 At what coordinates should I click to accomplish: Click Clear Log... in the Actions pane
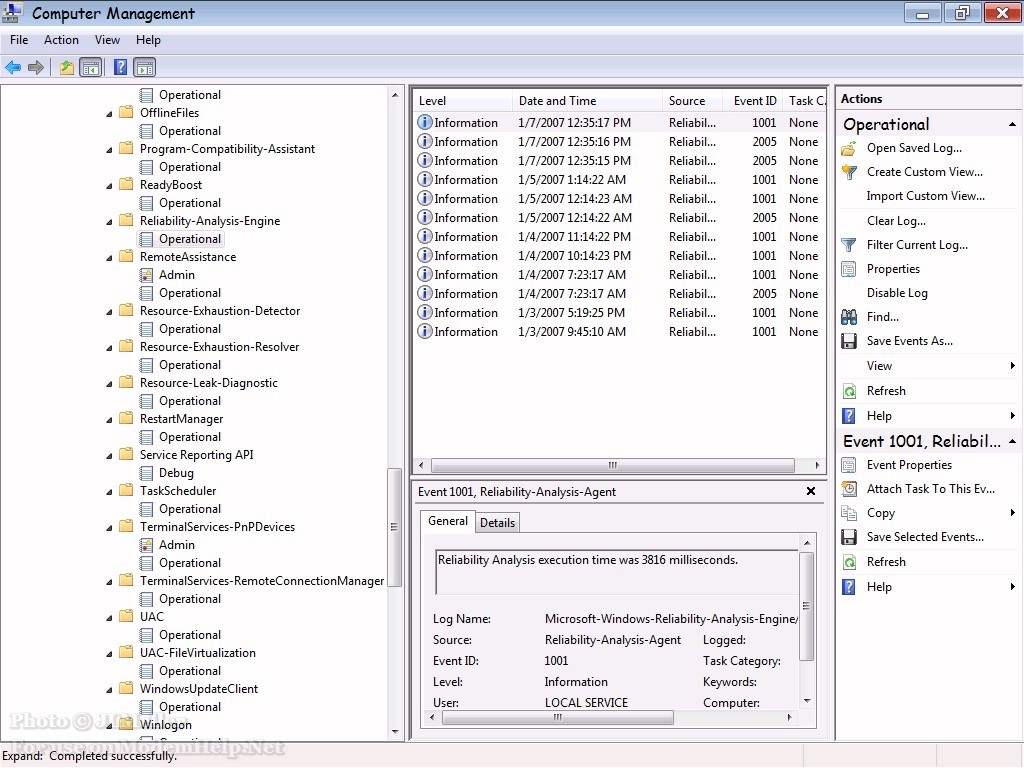(896, 221)
